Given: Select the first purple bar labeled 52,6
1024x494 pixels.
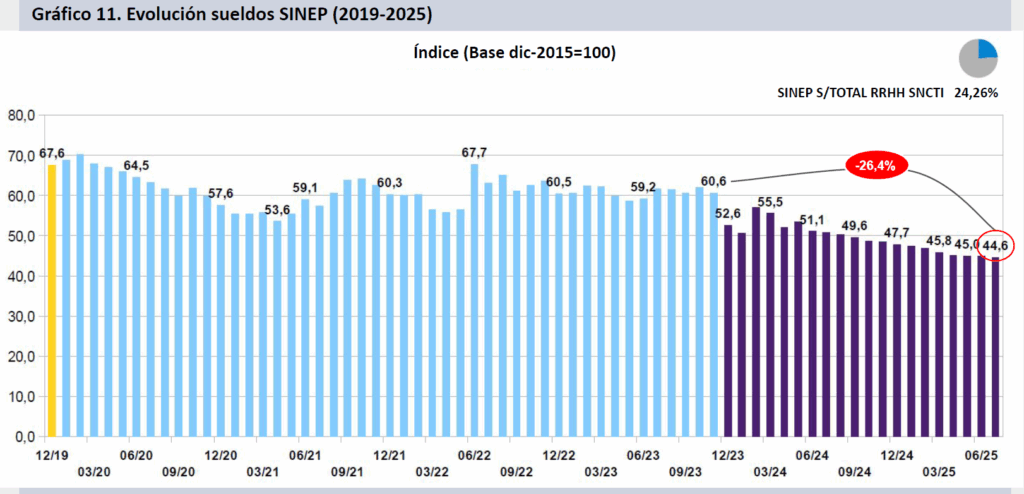Looking at the screenshot, I should pyautogui.click(x=728, y=331).
